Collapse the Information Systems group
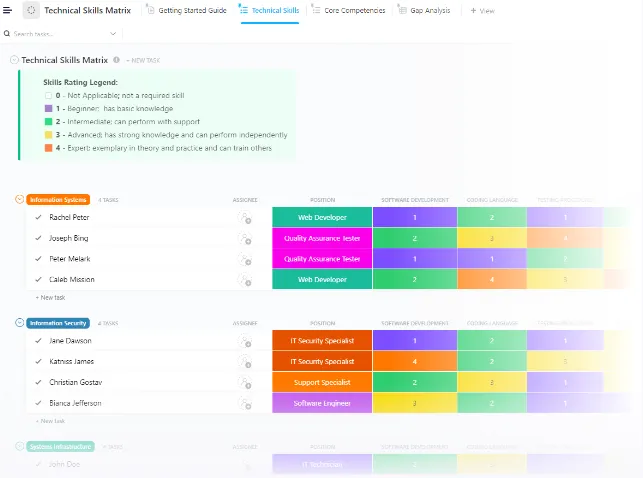Screen dimensions: 643x478 (x=19, y=199)
